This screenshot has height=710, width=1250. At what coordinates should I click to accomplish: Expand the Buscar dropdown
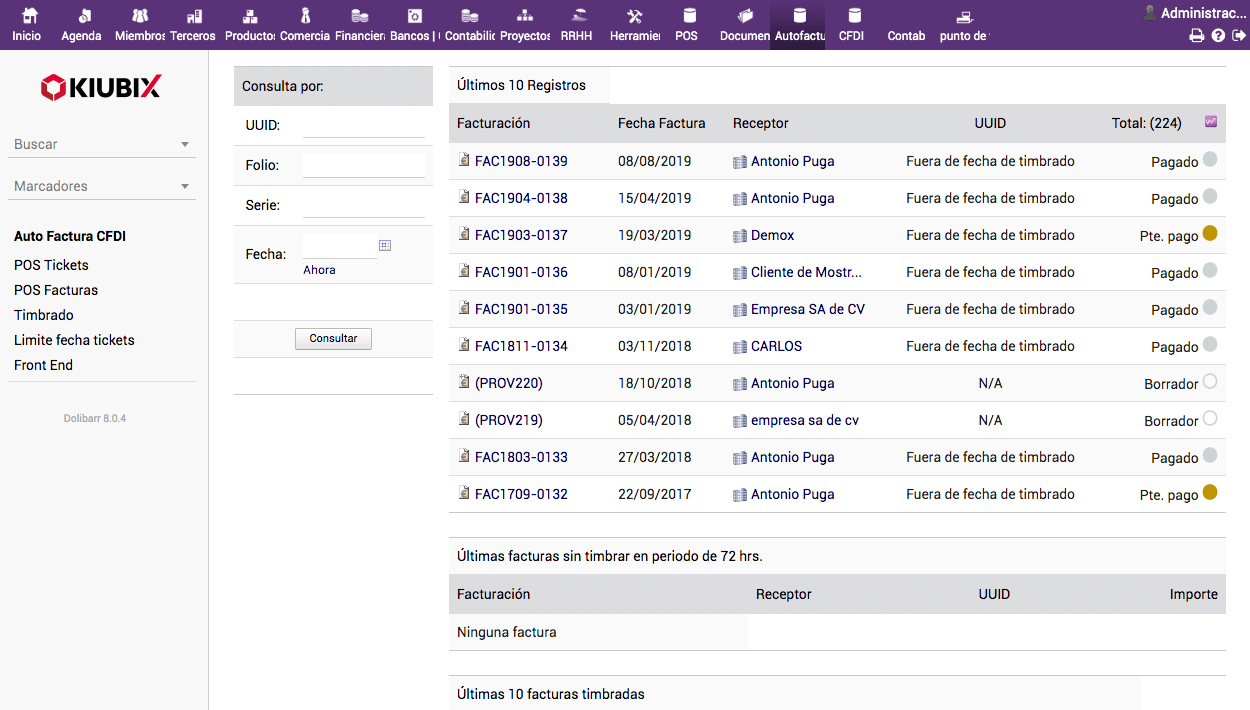coord(184,145)
